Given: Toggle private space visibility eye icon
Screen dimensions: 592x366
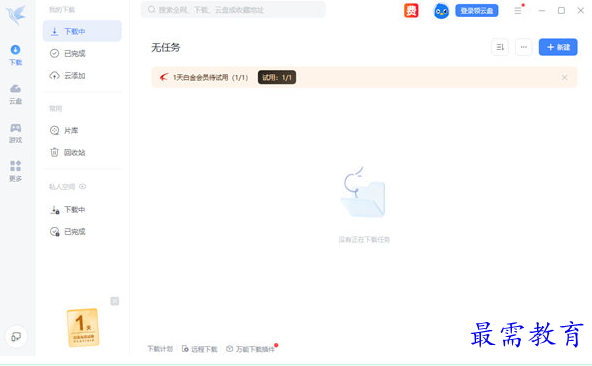Looking at the screenshot, I should point(83,186).
